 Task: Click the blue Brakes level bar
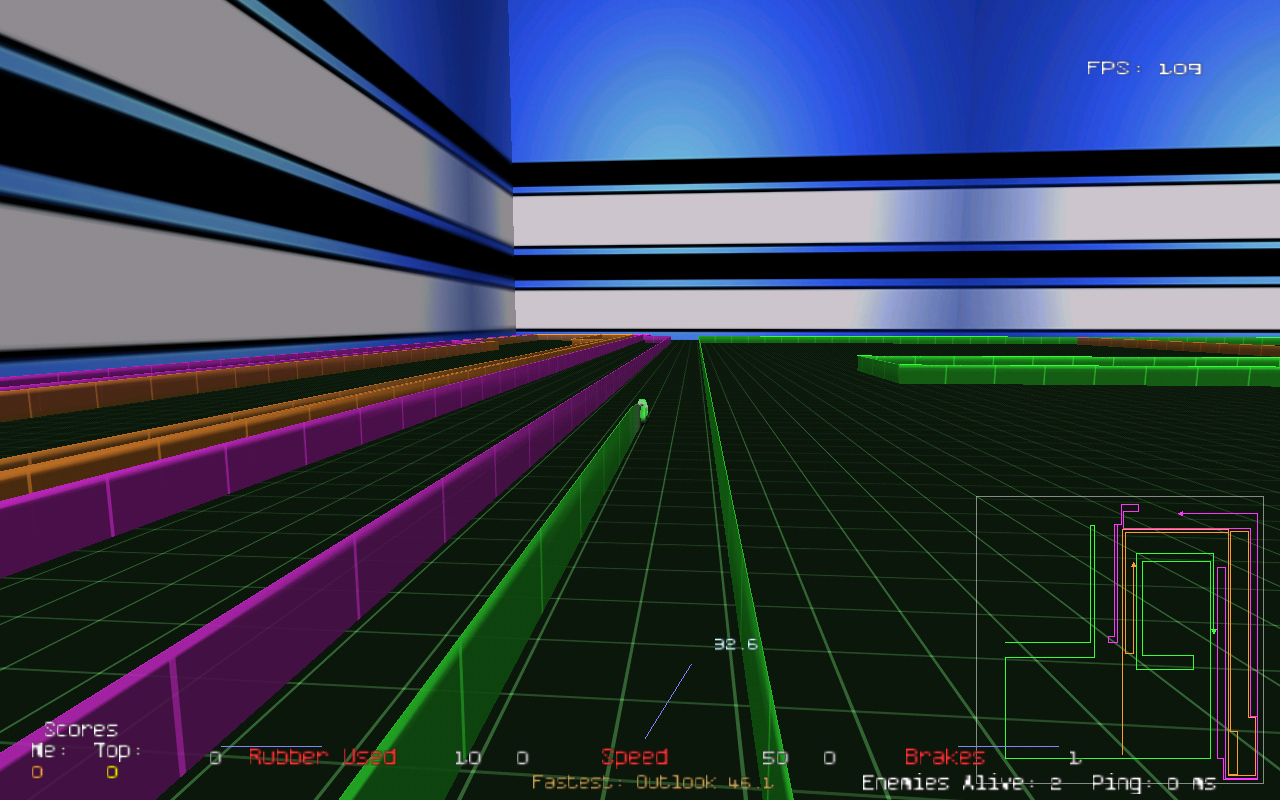(1007, 746)
